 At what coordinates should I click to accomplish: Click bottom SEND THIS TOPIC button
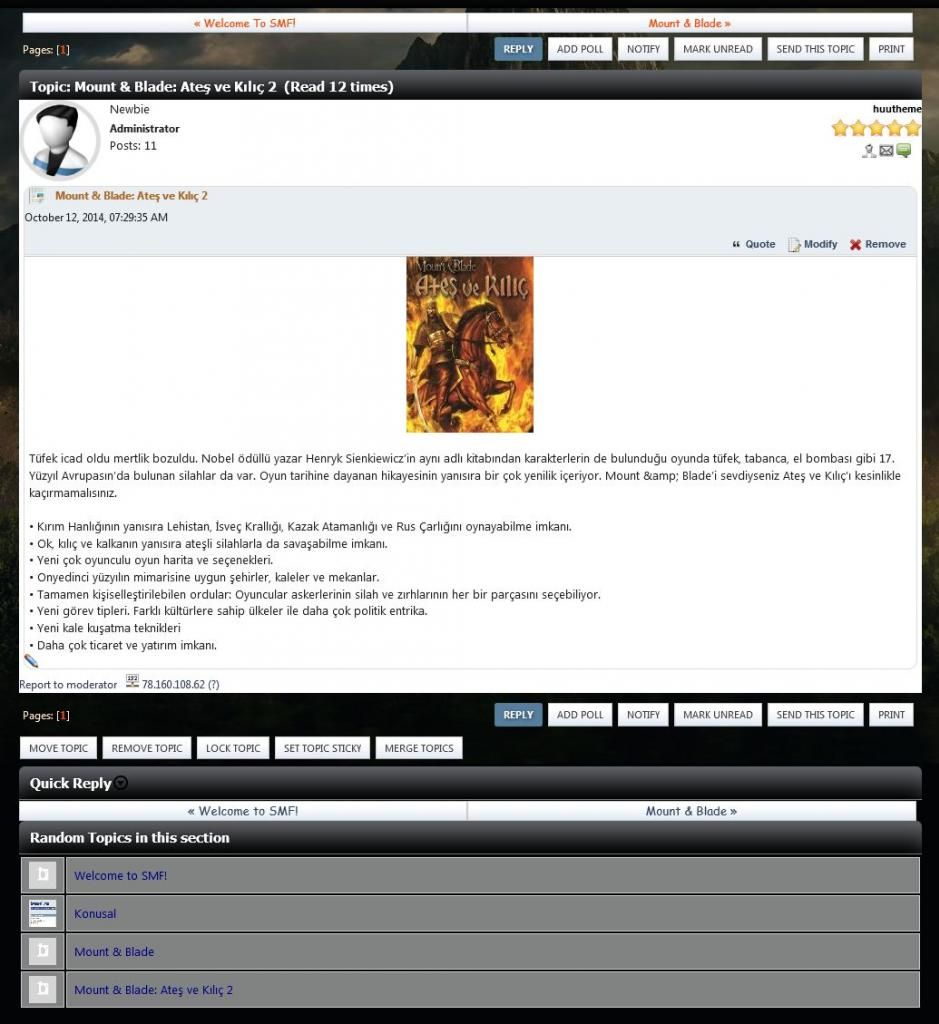[x=815, y=714]
